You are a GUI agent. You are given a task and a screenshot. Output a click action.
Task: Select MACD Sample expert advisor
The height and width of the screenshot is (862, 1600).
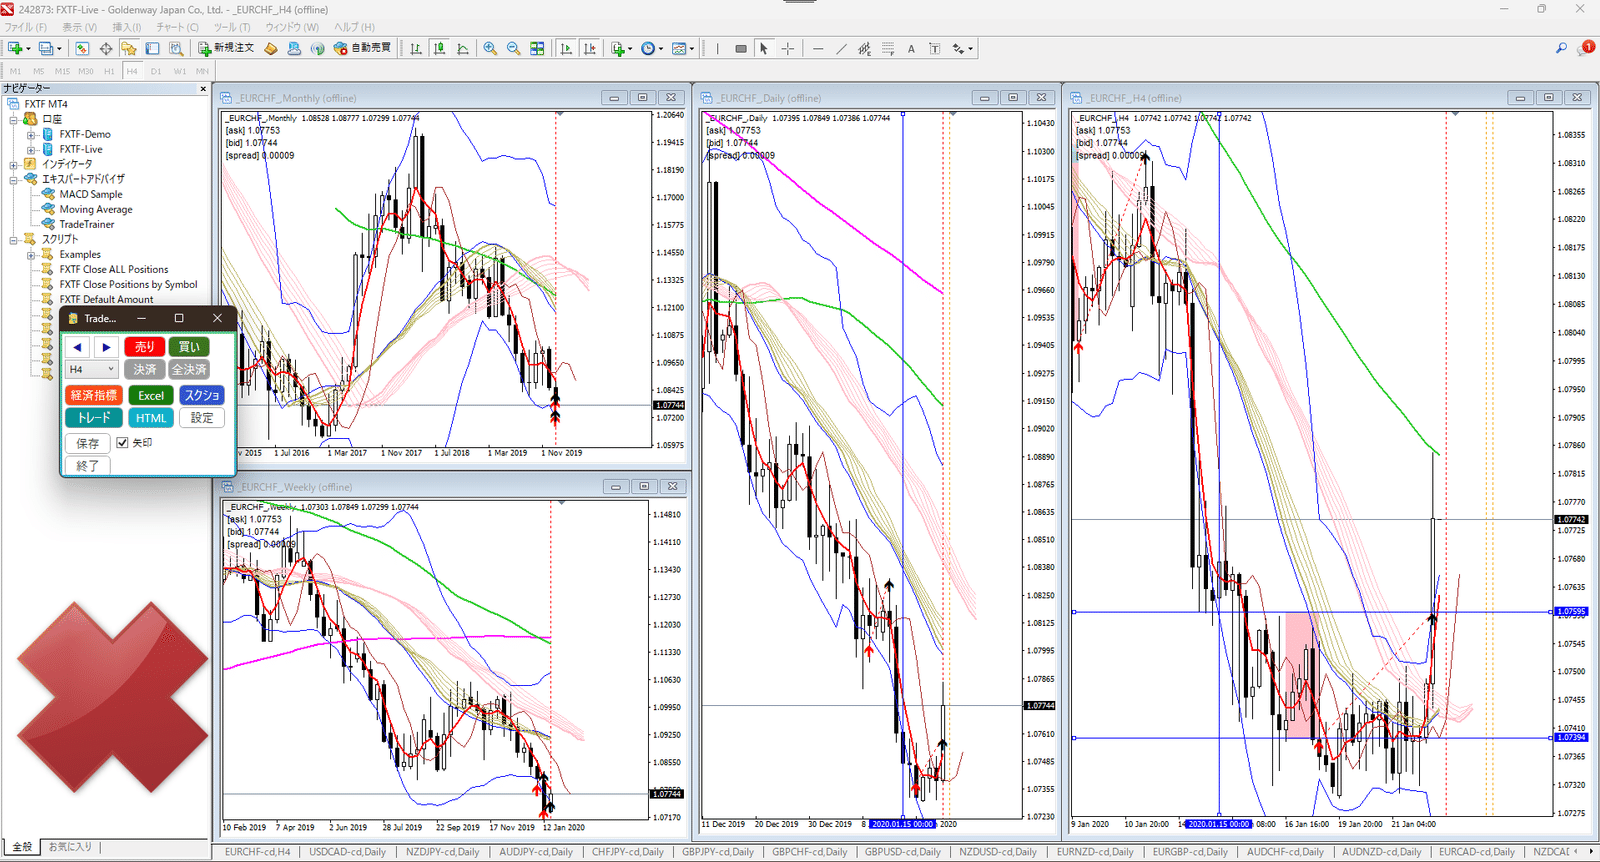91,194
